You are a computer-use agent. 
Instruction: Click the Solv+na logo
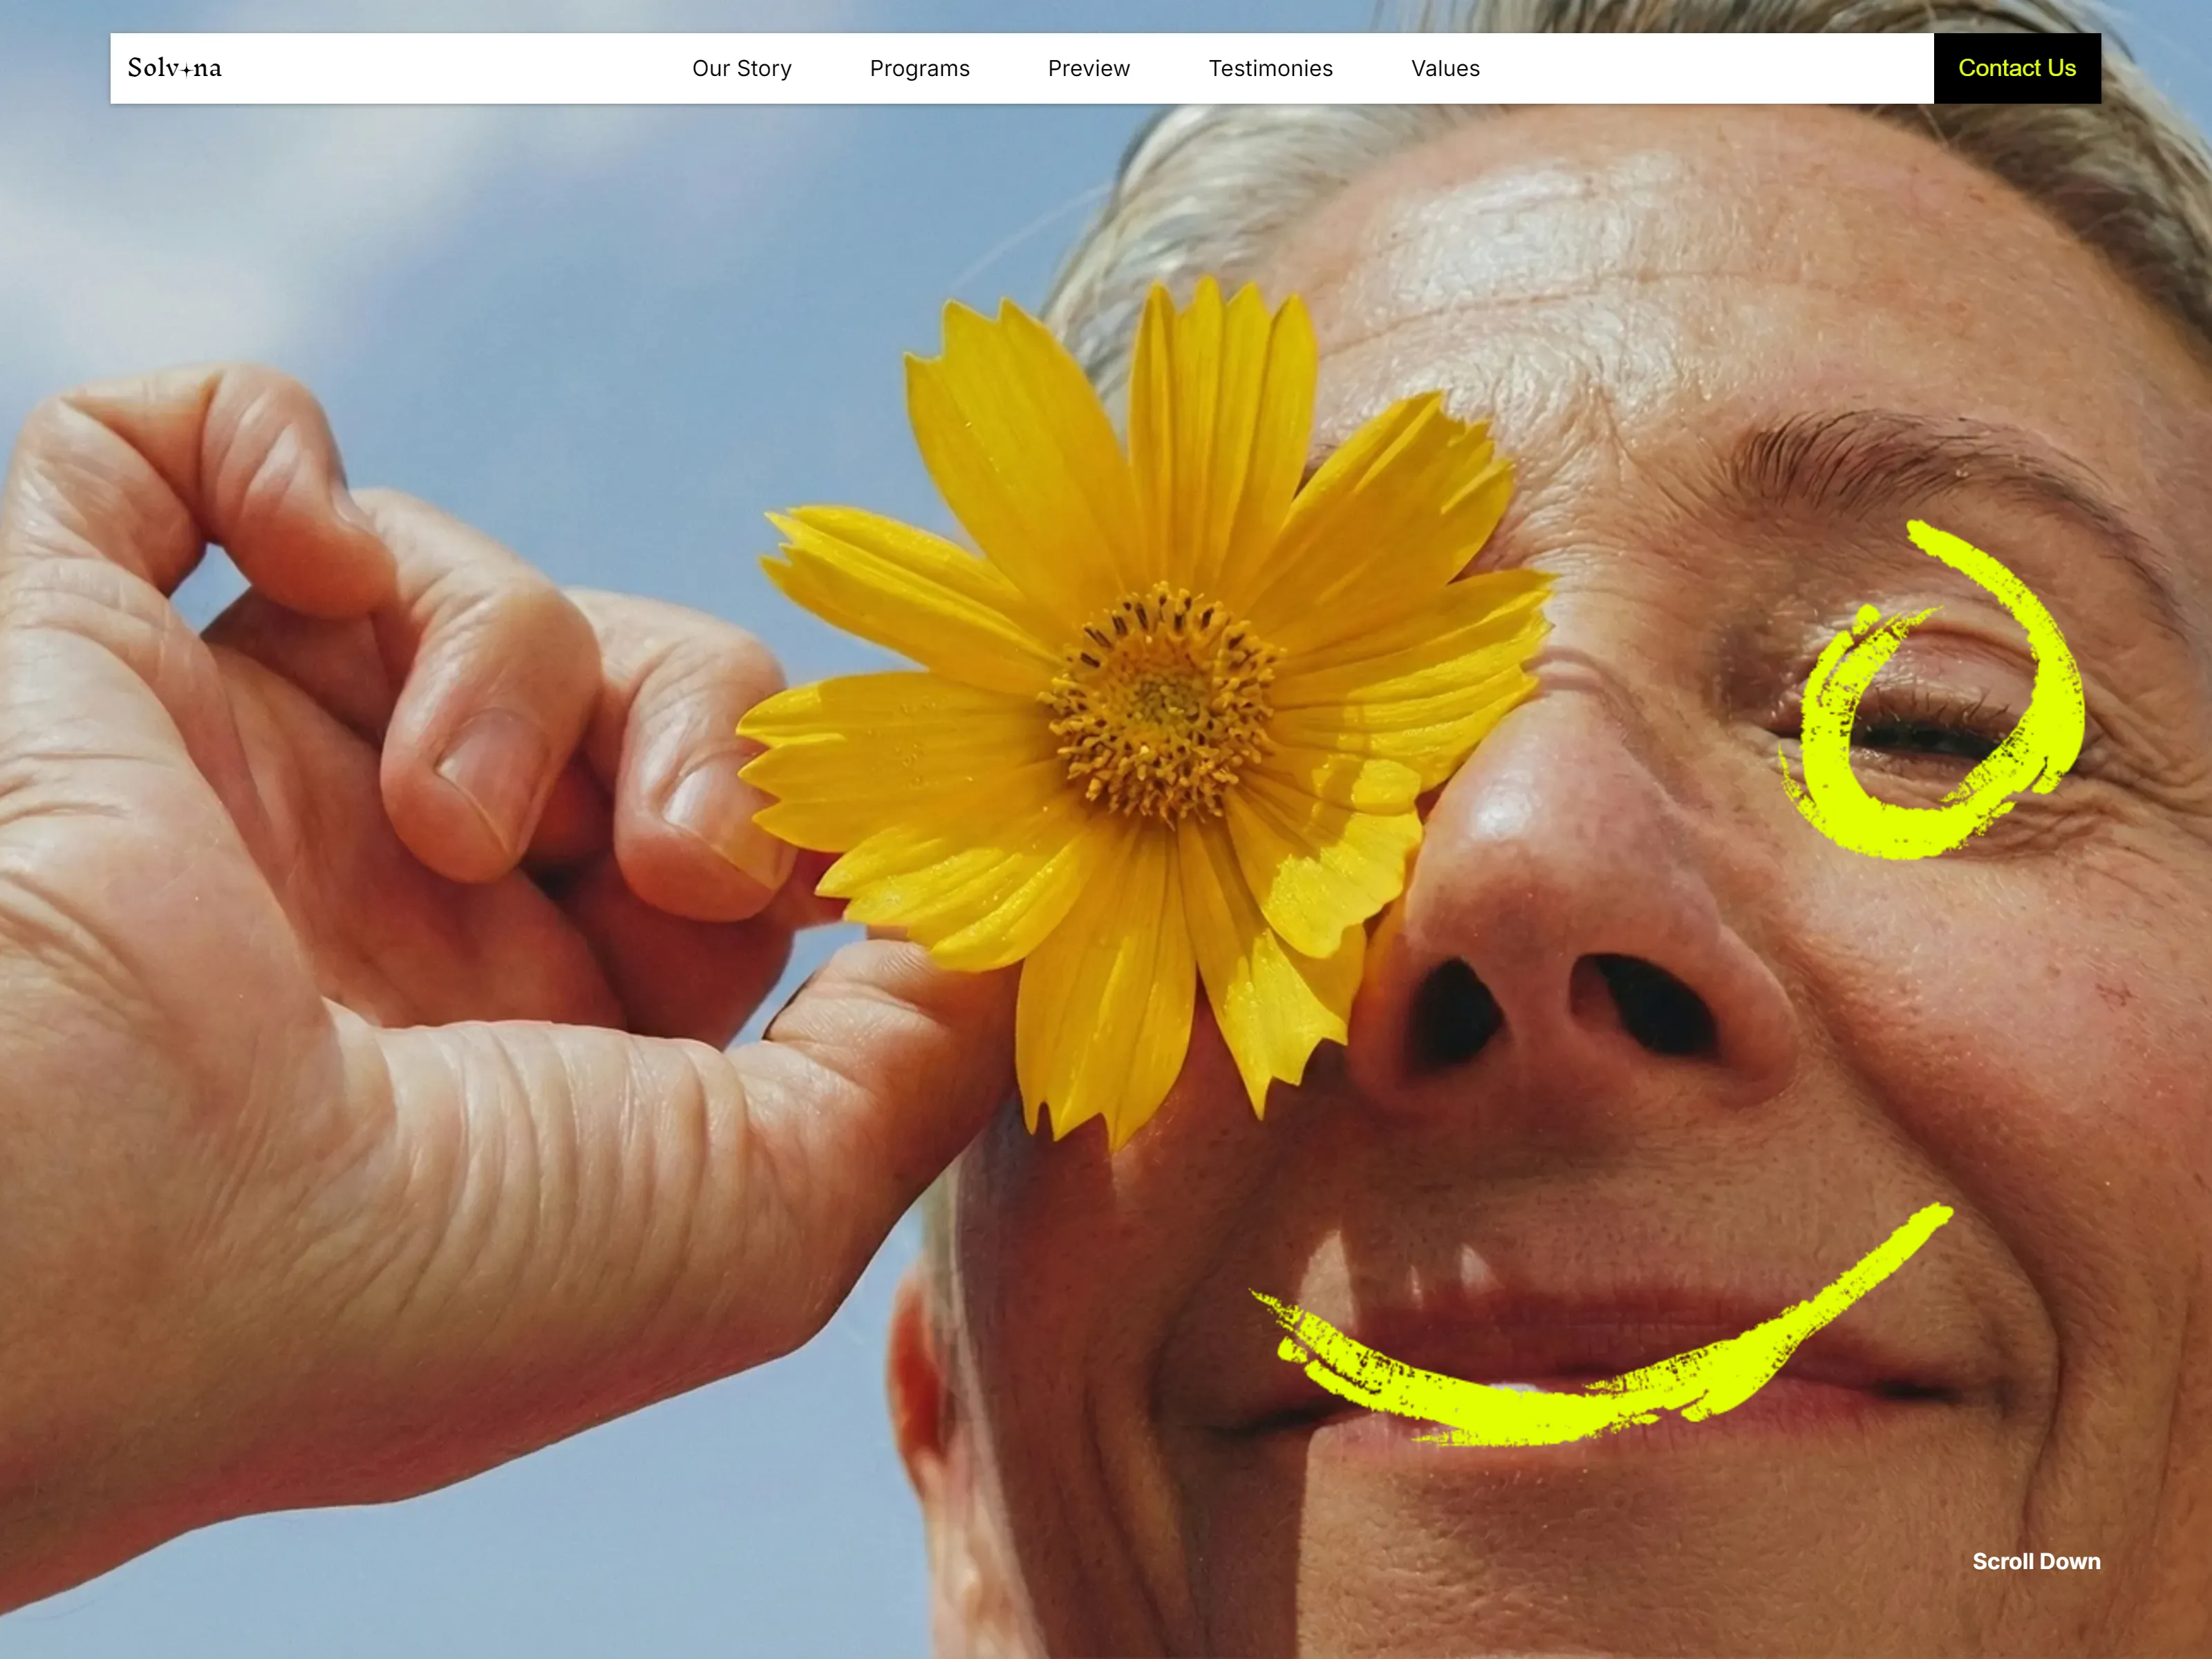175,68
